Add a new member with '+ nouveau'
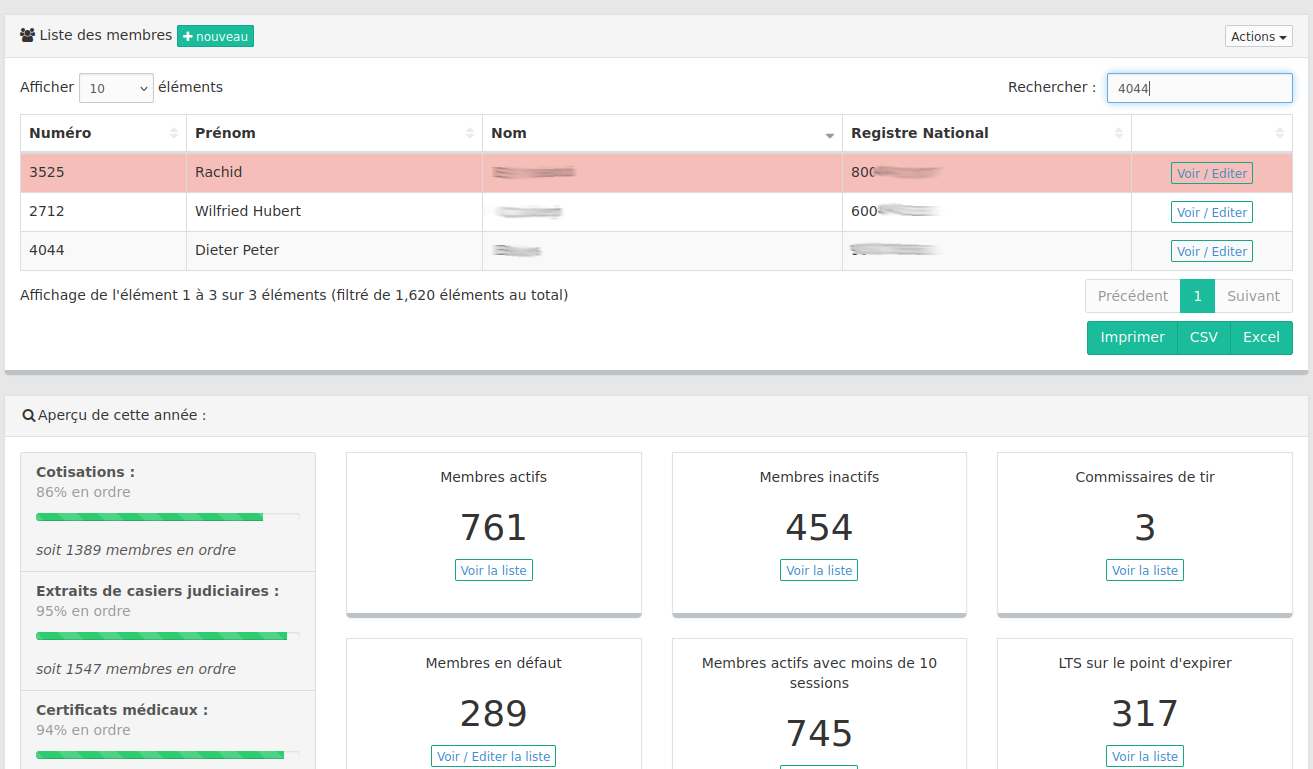The height and width of the screenshot is (769, 1313). click(215, 36)
